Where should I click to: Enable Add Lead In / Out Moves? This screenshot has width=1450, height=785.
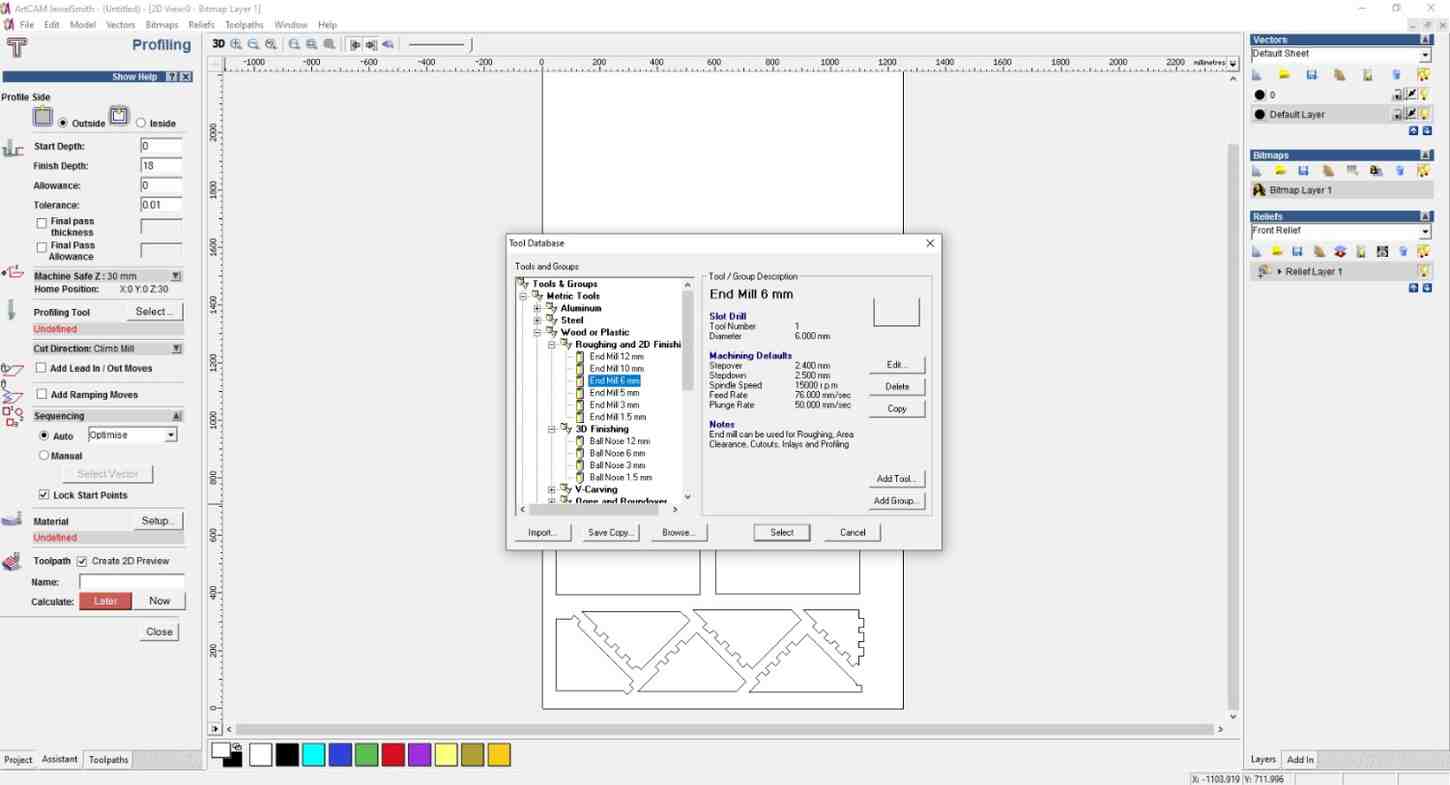pyautogui.click(x=41, y=368)
